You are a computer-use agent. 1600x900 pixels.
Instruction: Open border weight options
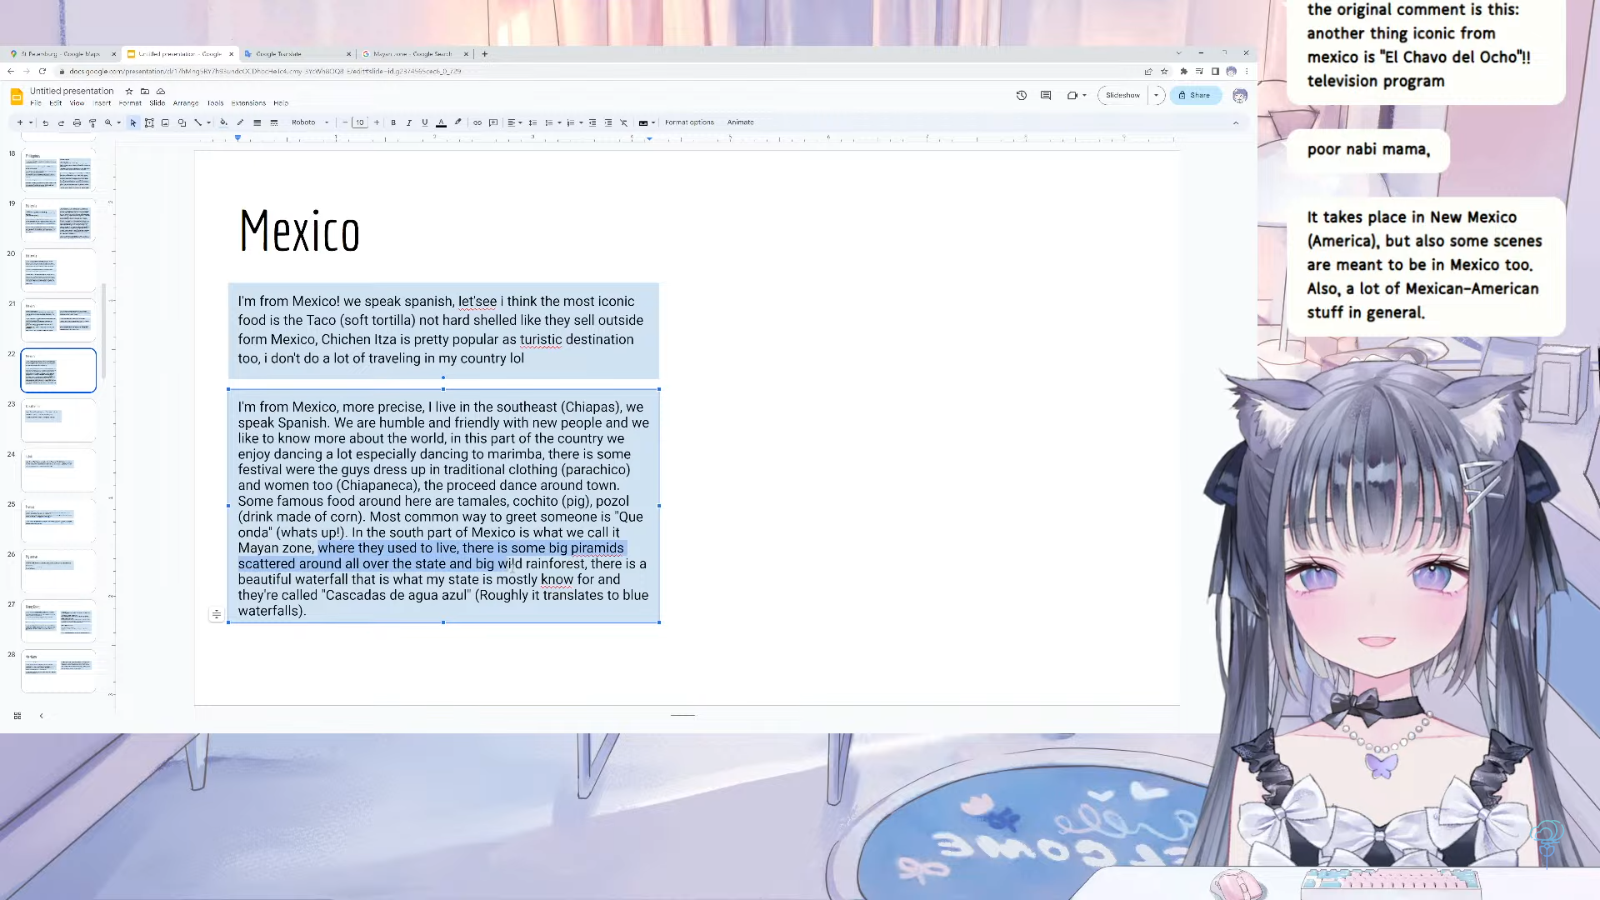(x=257, y=122)
